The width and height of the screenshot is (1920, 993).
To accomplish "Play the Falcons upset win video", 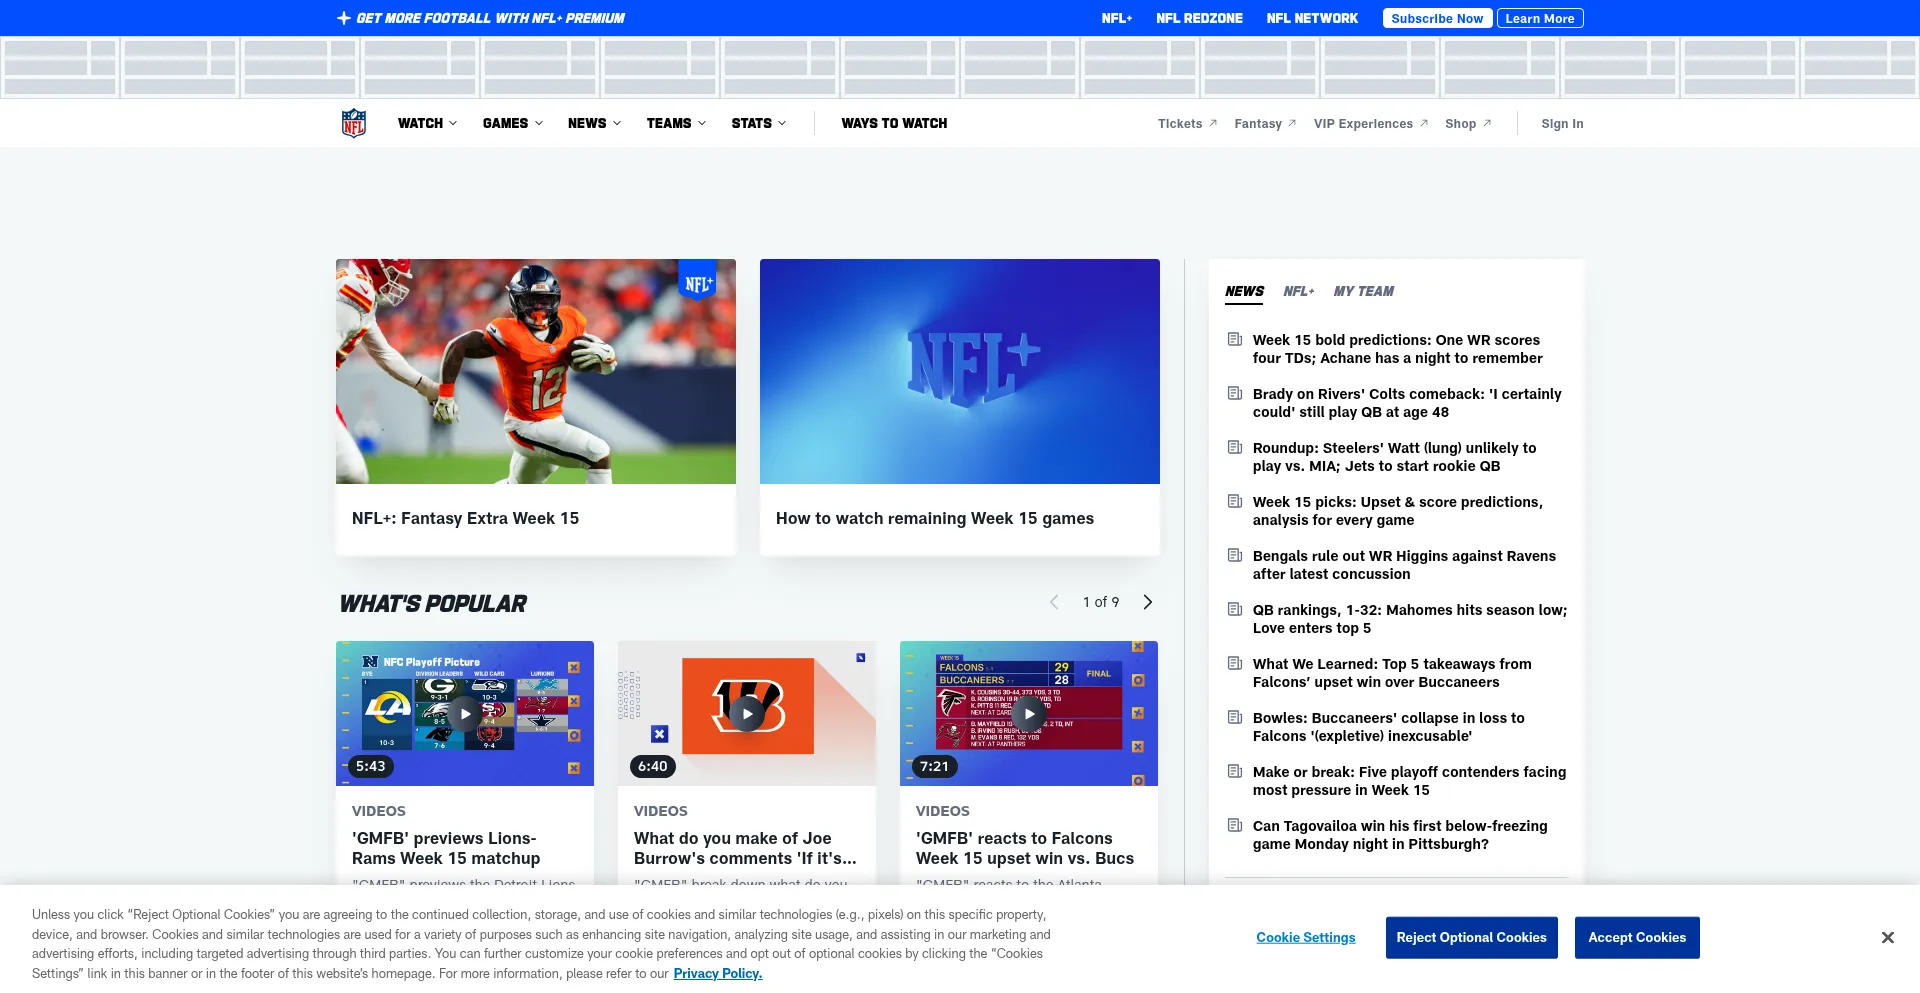I will pos(1029,714).
